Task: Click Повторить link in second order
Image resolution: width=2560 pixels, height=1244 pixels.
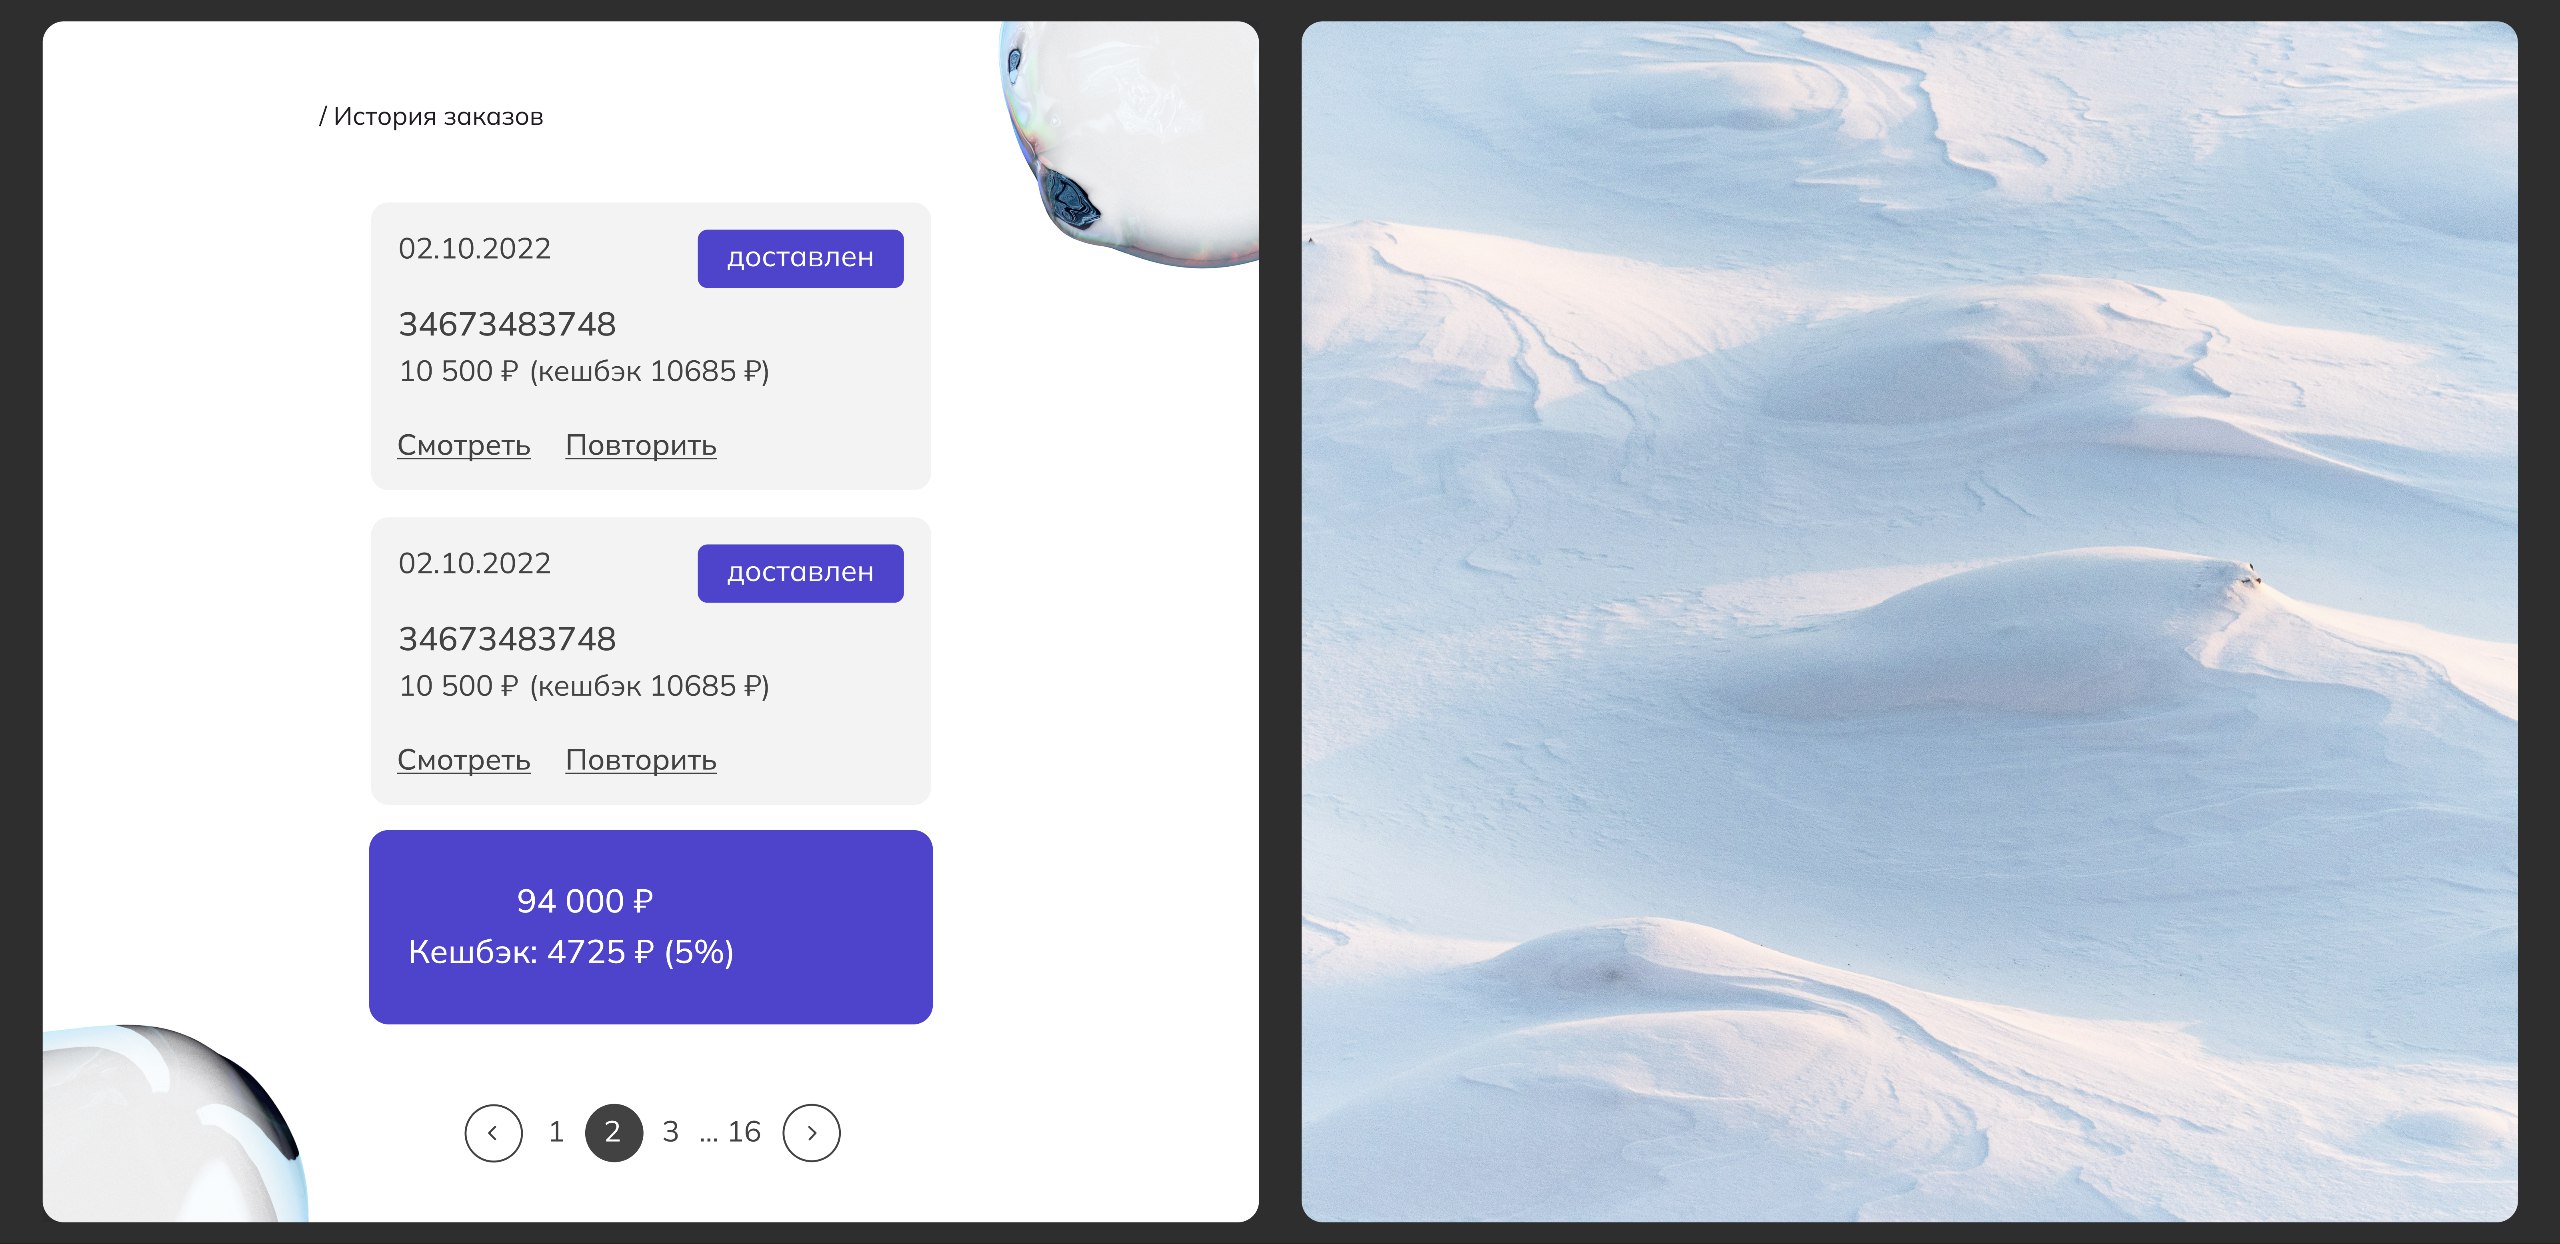Action: 641,760
